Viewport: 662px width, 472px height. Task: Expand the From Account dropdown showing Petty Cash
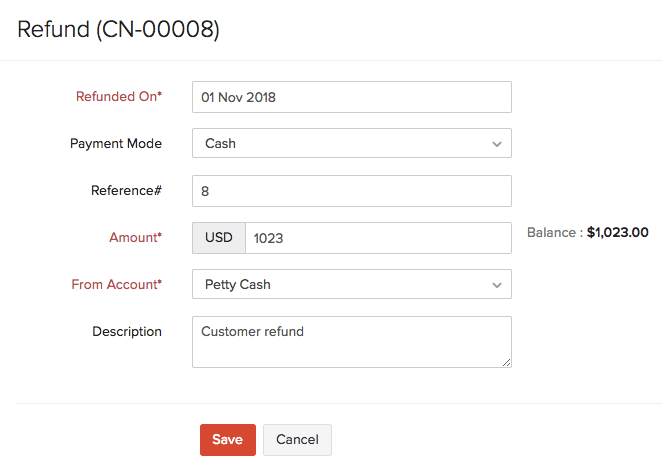tap(340, 284)
